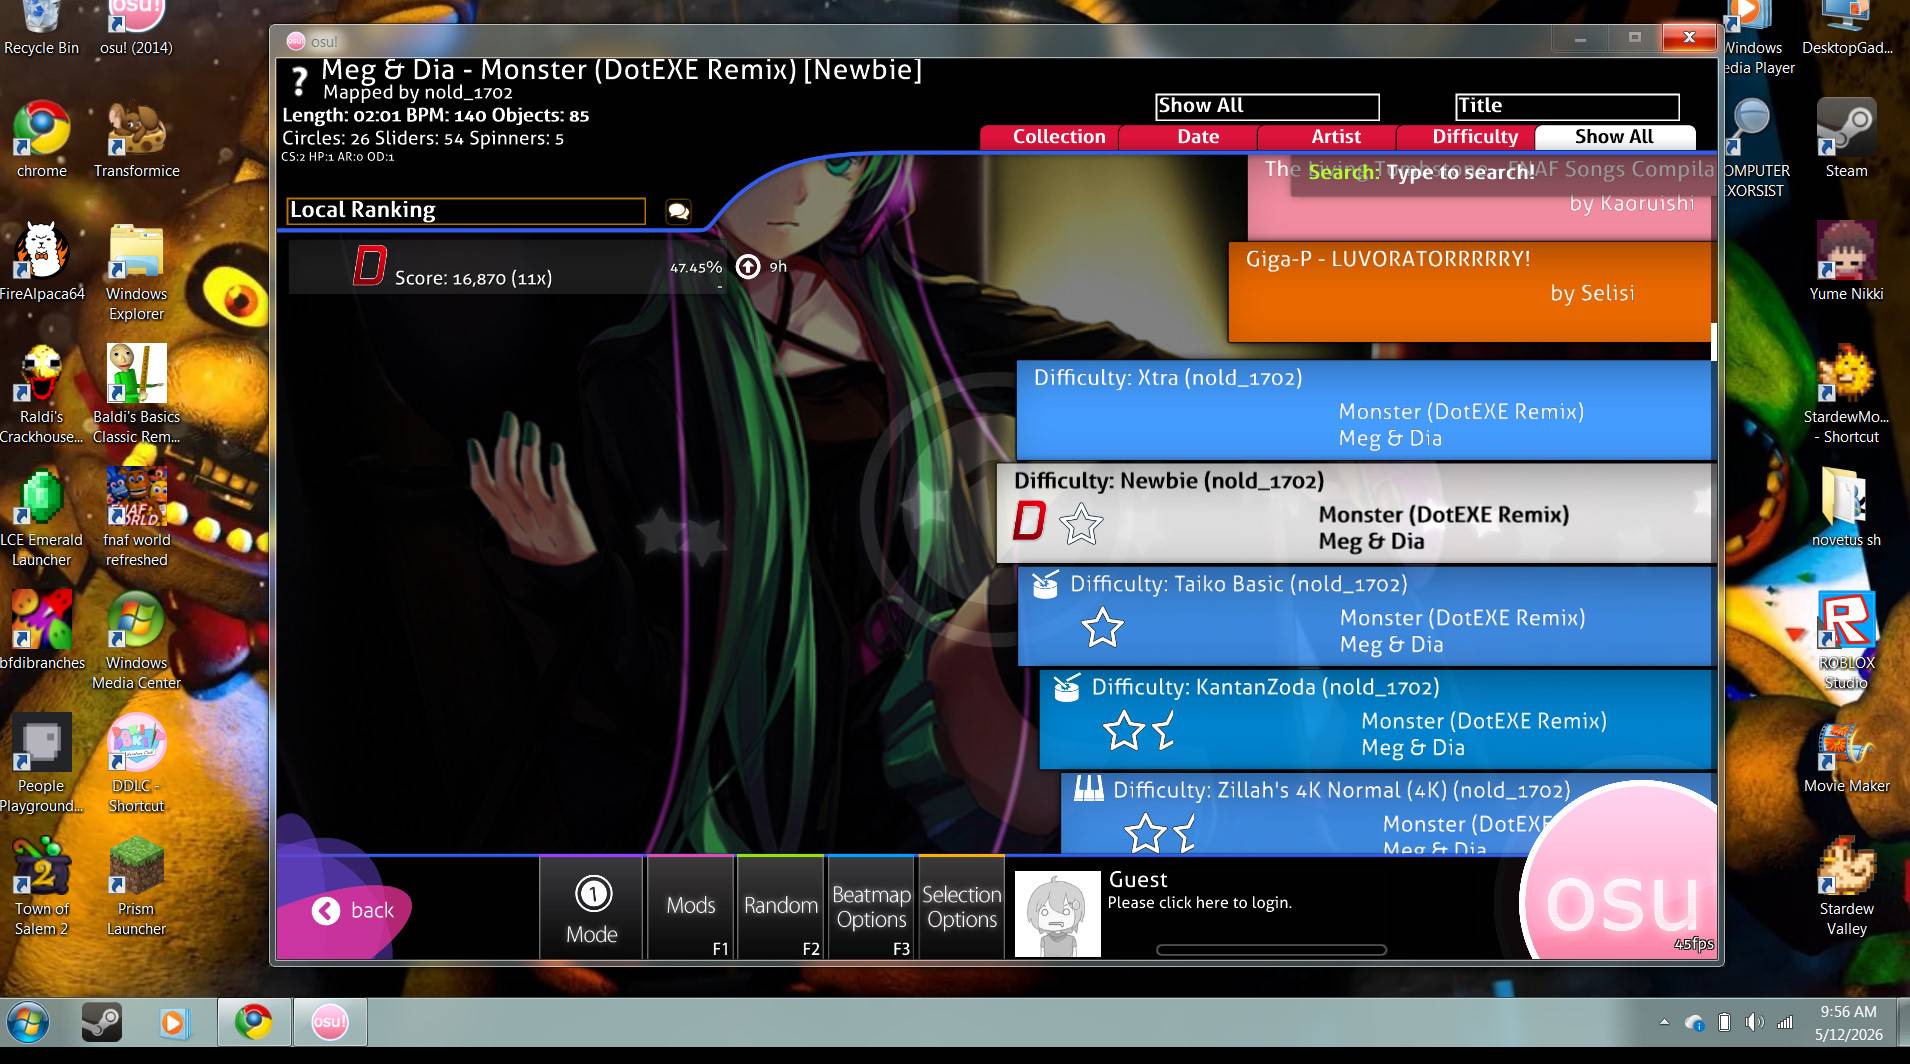Click the D grade icon in local score

(x=369, y=266)
